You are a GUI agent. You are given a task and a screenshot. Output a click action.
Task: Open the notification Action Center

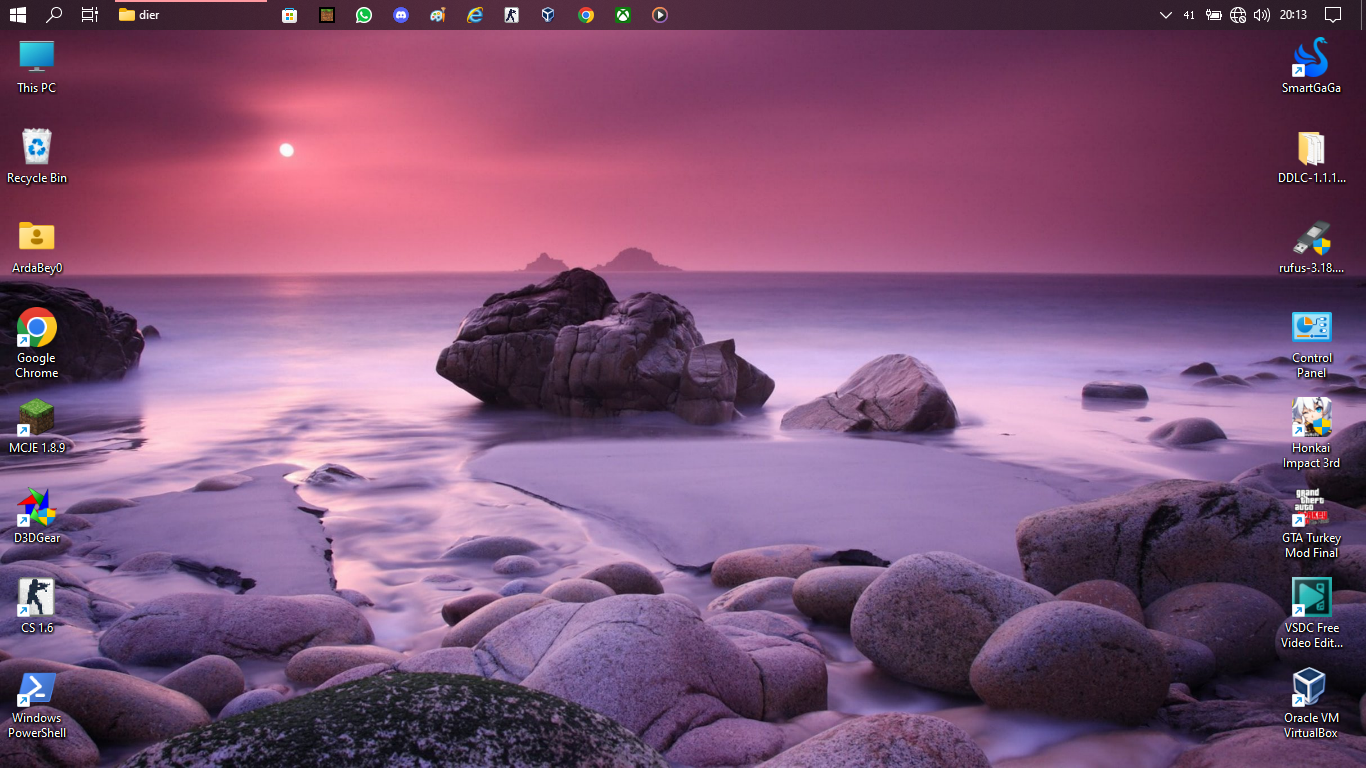pos(1332,15)
